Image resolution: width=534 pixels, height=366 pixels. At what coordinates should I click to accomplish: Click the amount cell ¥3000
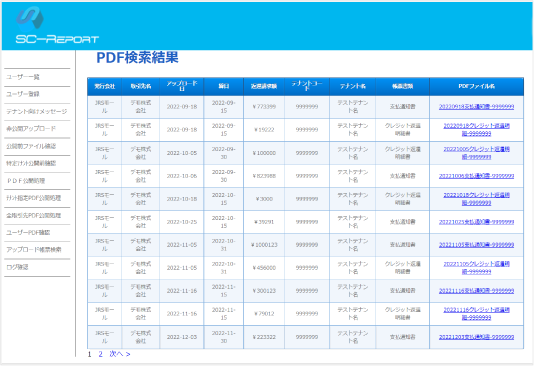tap(264, 199)
